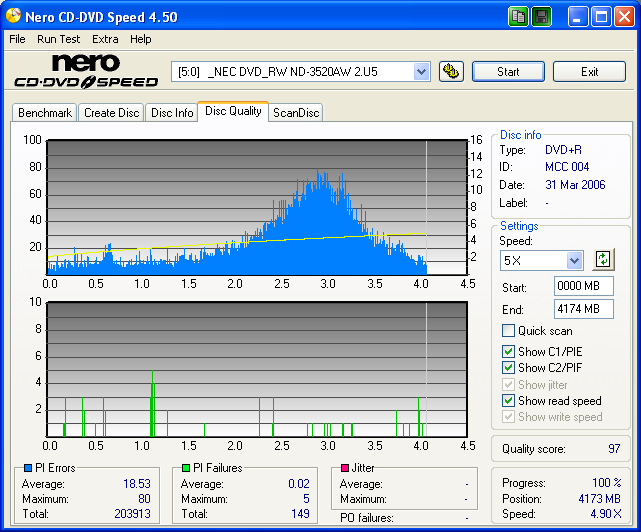
Task: Click the Start button
Action: pyautogui.click(x=508, y=72)
